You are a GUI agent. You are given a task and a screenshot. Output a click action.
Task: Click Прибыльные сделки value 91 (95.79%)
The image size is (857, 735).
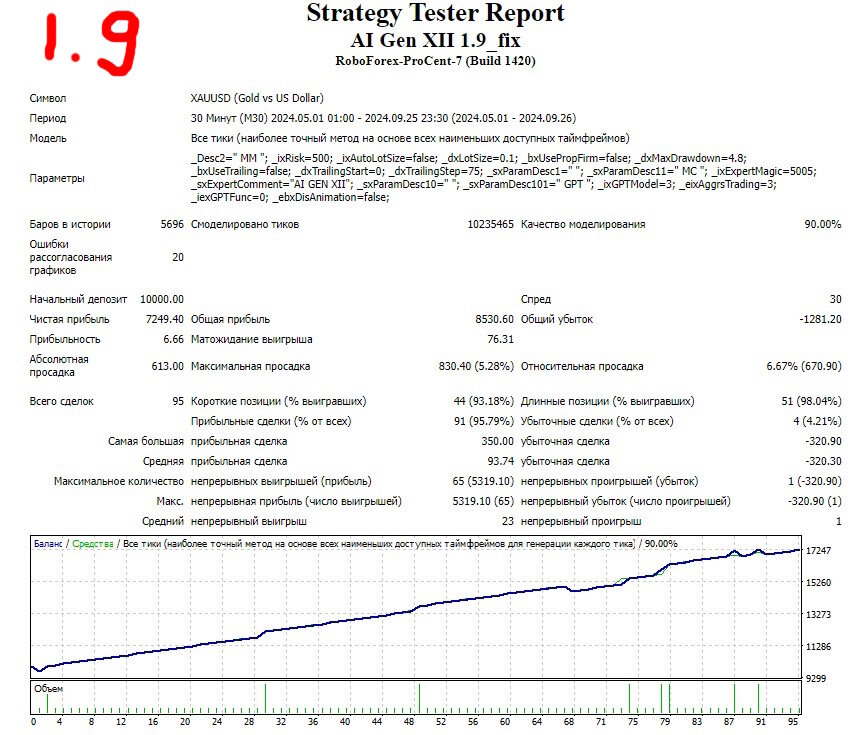pyautogui.click(x=484, y=421)
